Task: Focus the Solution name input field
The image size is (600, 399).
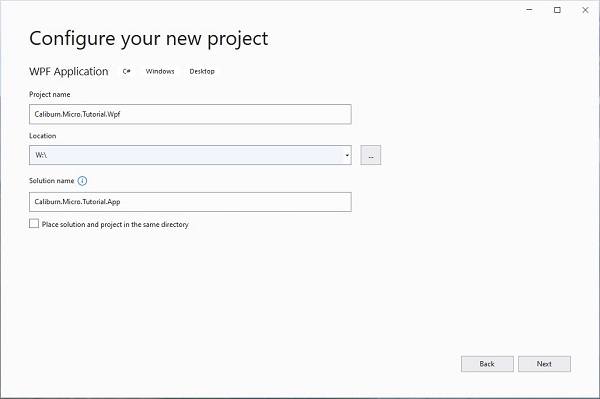Action: pyautogui.click(x=190, y=202)
